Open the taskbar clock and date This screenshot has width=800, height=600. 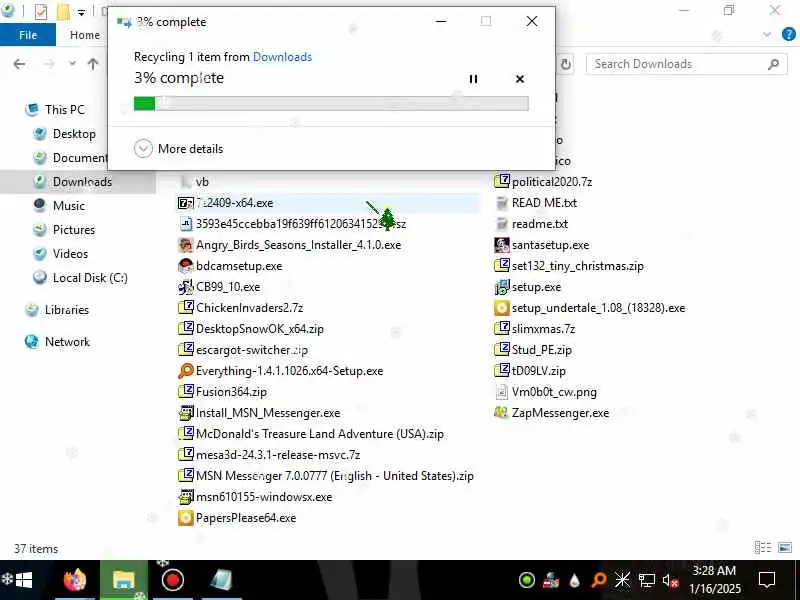(714, 580)
